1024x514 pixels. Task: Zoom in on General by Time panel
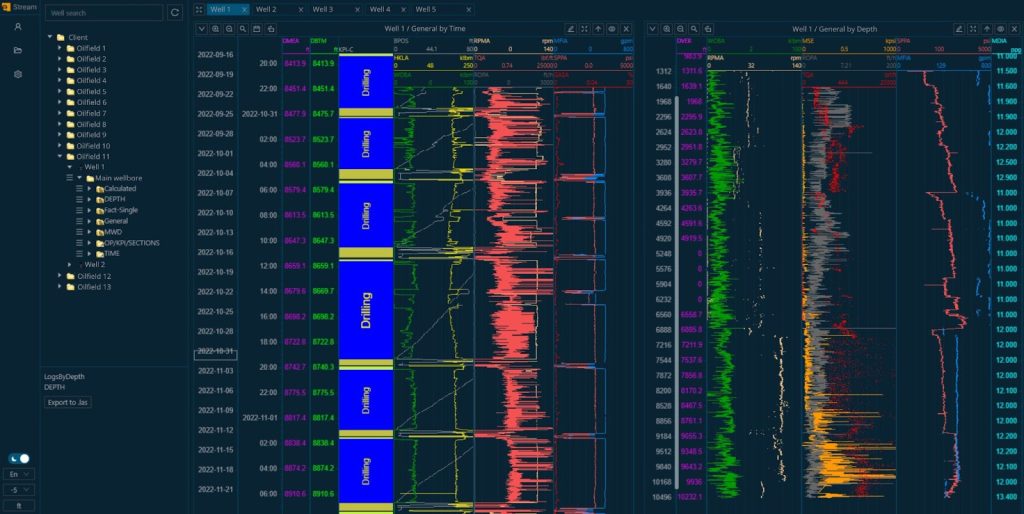coord(216,29)
